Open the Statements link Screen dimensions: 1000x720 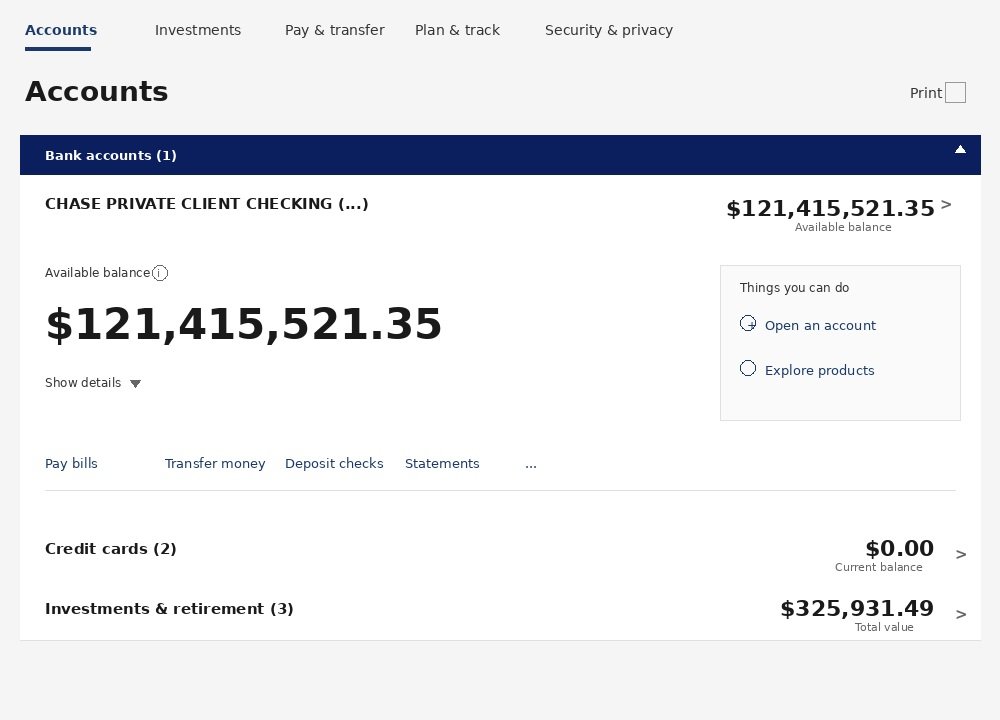click(x=442, y=464)
